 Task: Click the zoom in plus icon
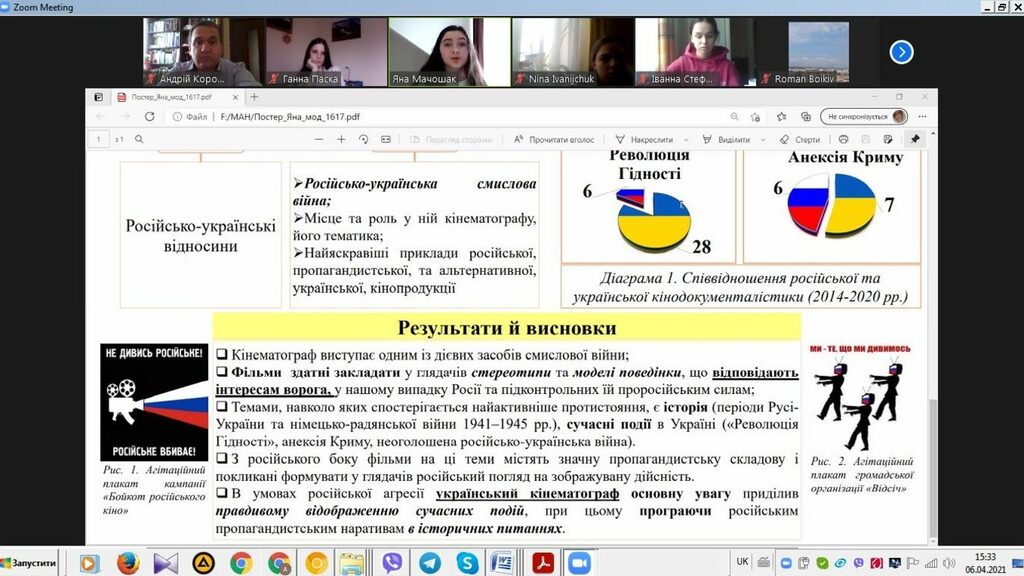coord(341,140)
